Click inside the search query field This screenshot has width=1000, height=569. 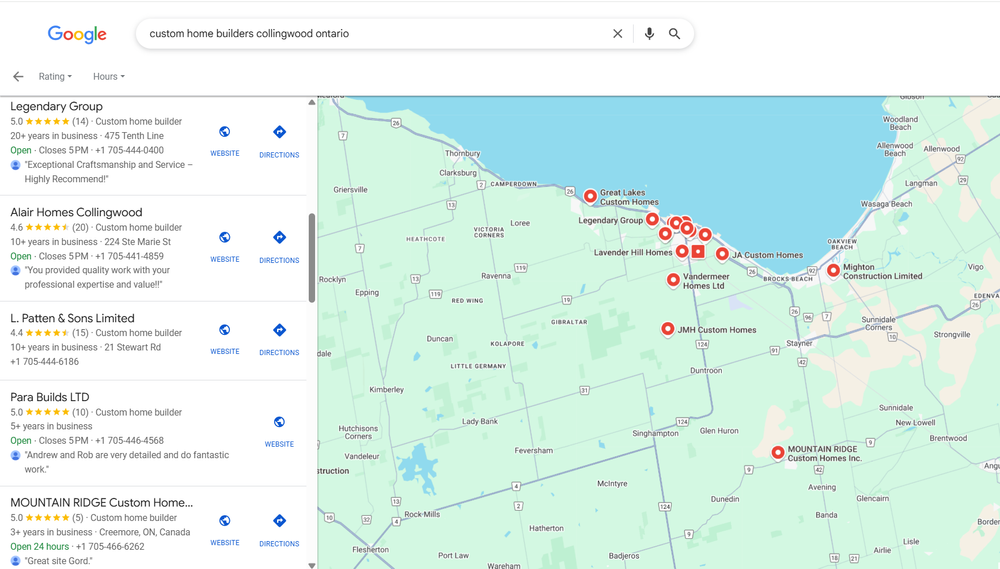(376, 34)
